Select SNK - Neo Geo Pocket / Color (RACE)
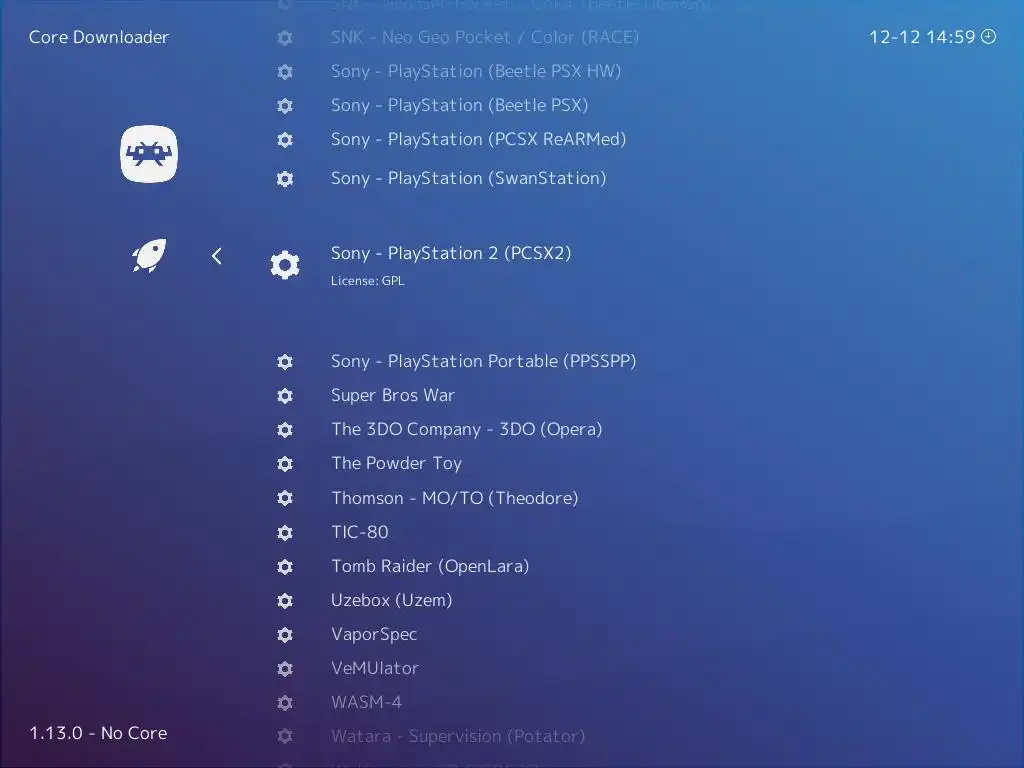Viewport: 1024px width, 768px height. pos(485,37)
